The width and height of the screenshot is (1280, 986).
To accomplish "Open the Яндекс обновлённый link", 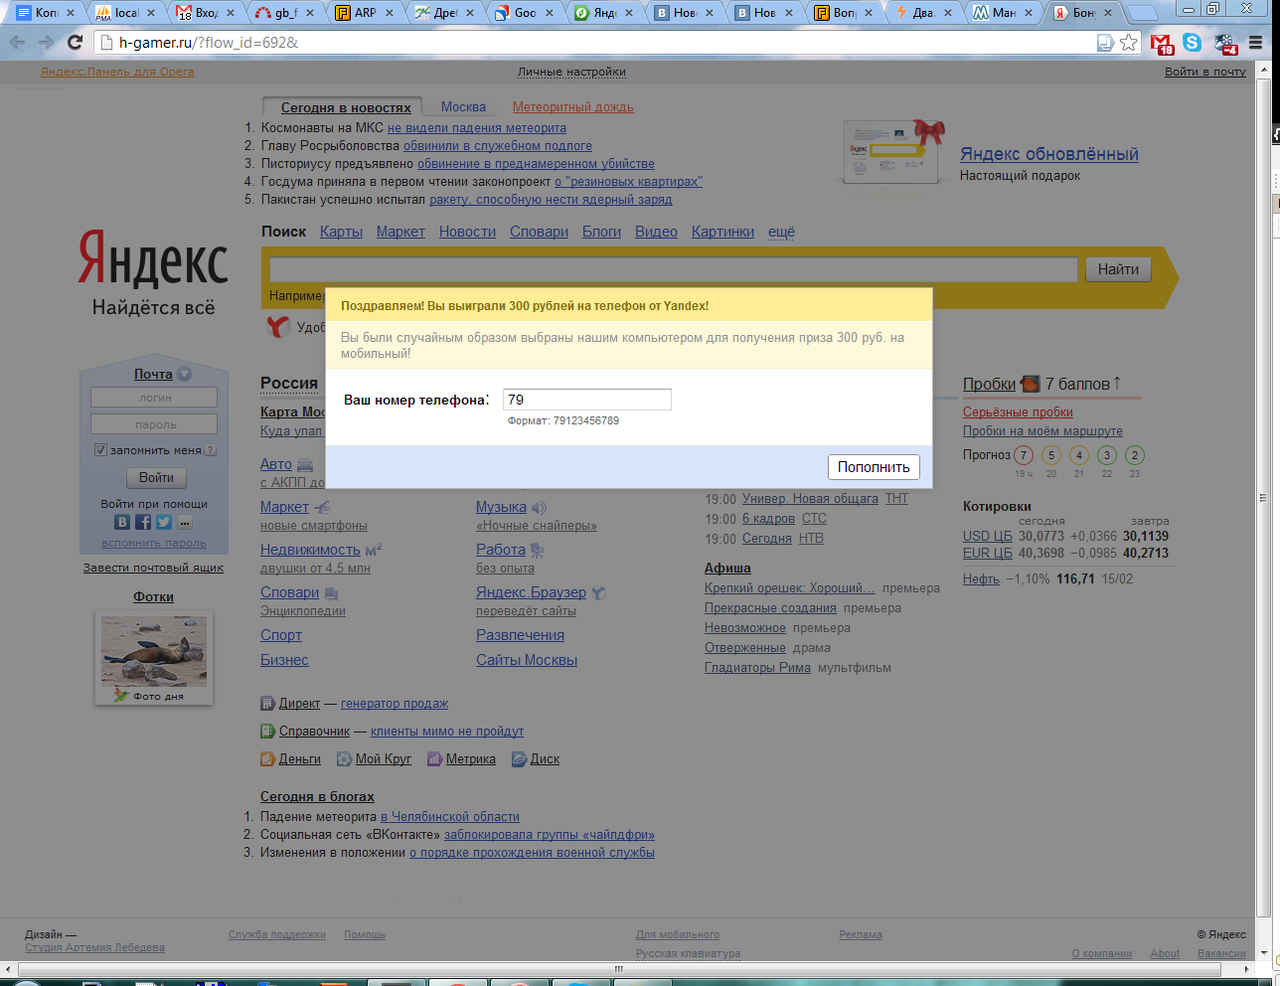I will pyautogui.click(x=1049, y=154).
